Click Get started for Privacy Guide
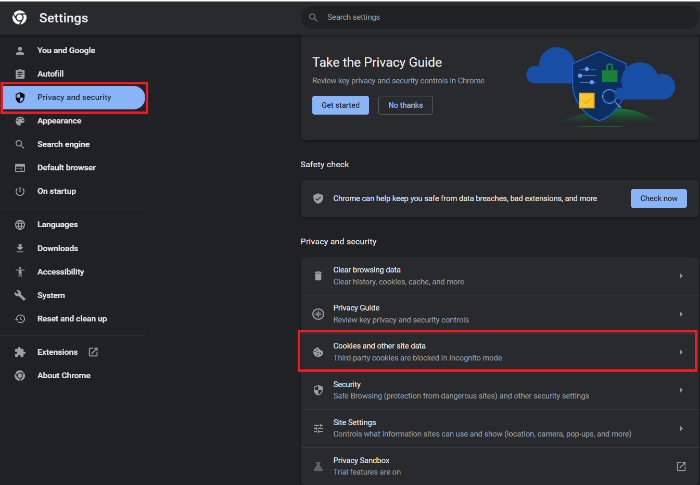Viewport: 700px width, 485px height. point(340,105)
